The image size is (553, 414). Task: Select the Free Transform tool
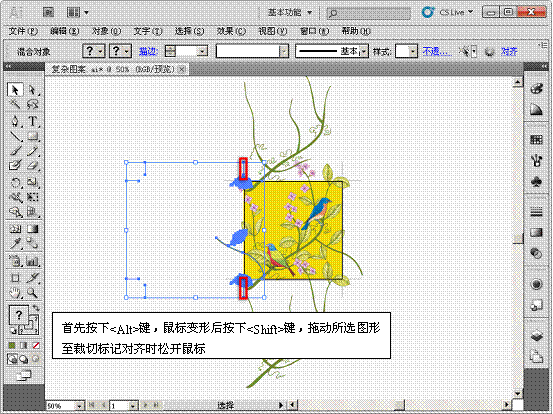[32, 197]
